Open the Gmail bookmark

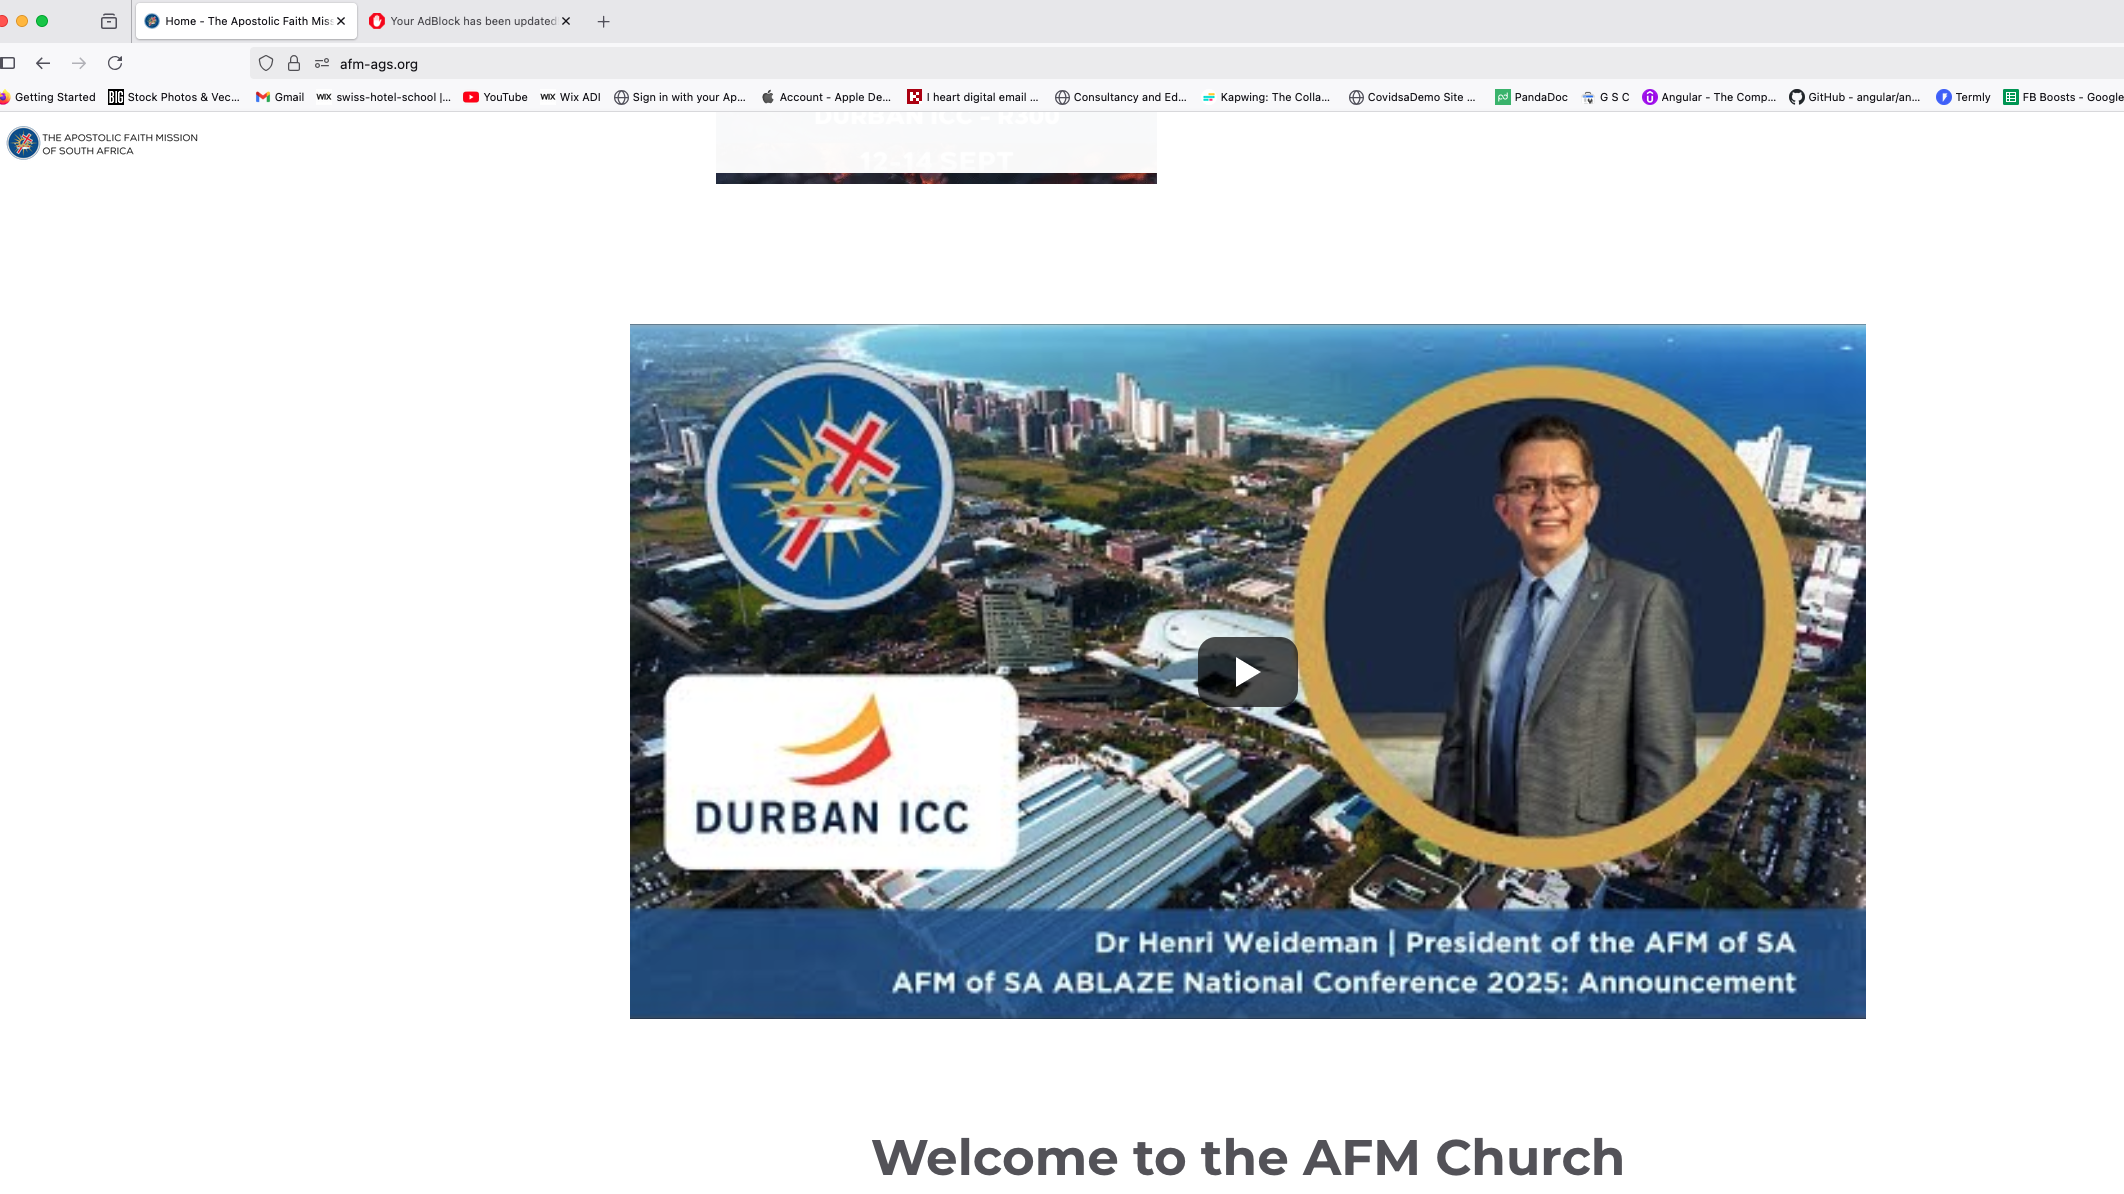[x=280, y=97]
